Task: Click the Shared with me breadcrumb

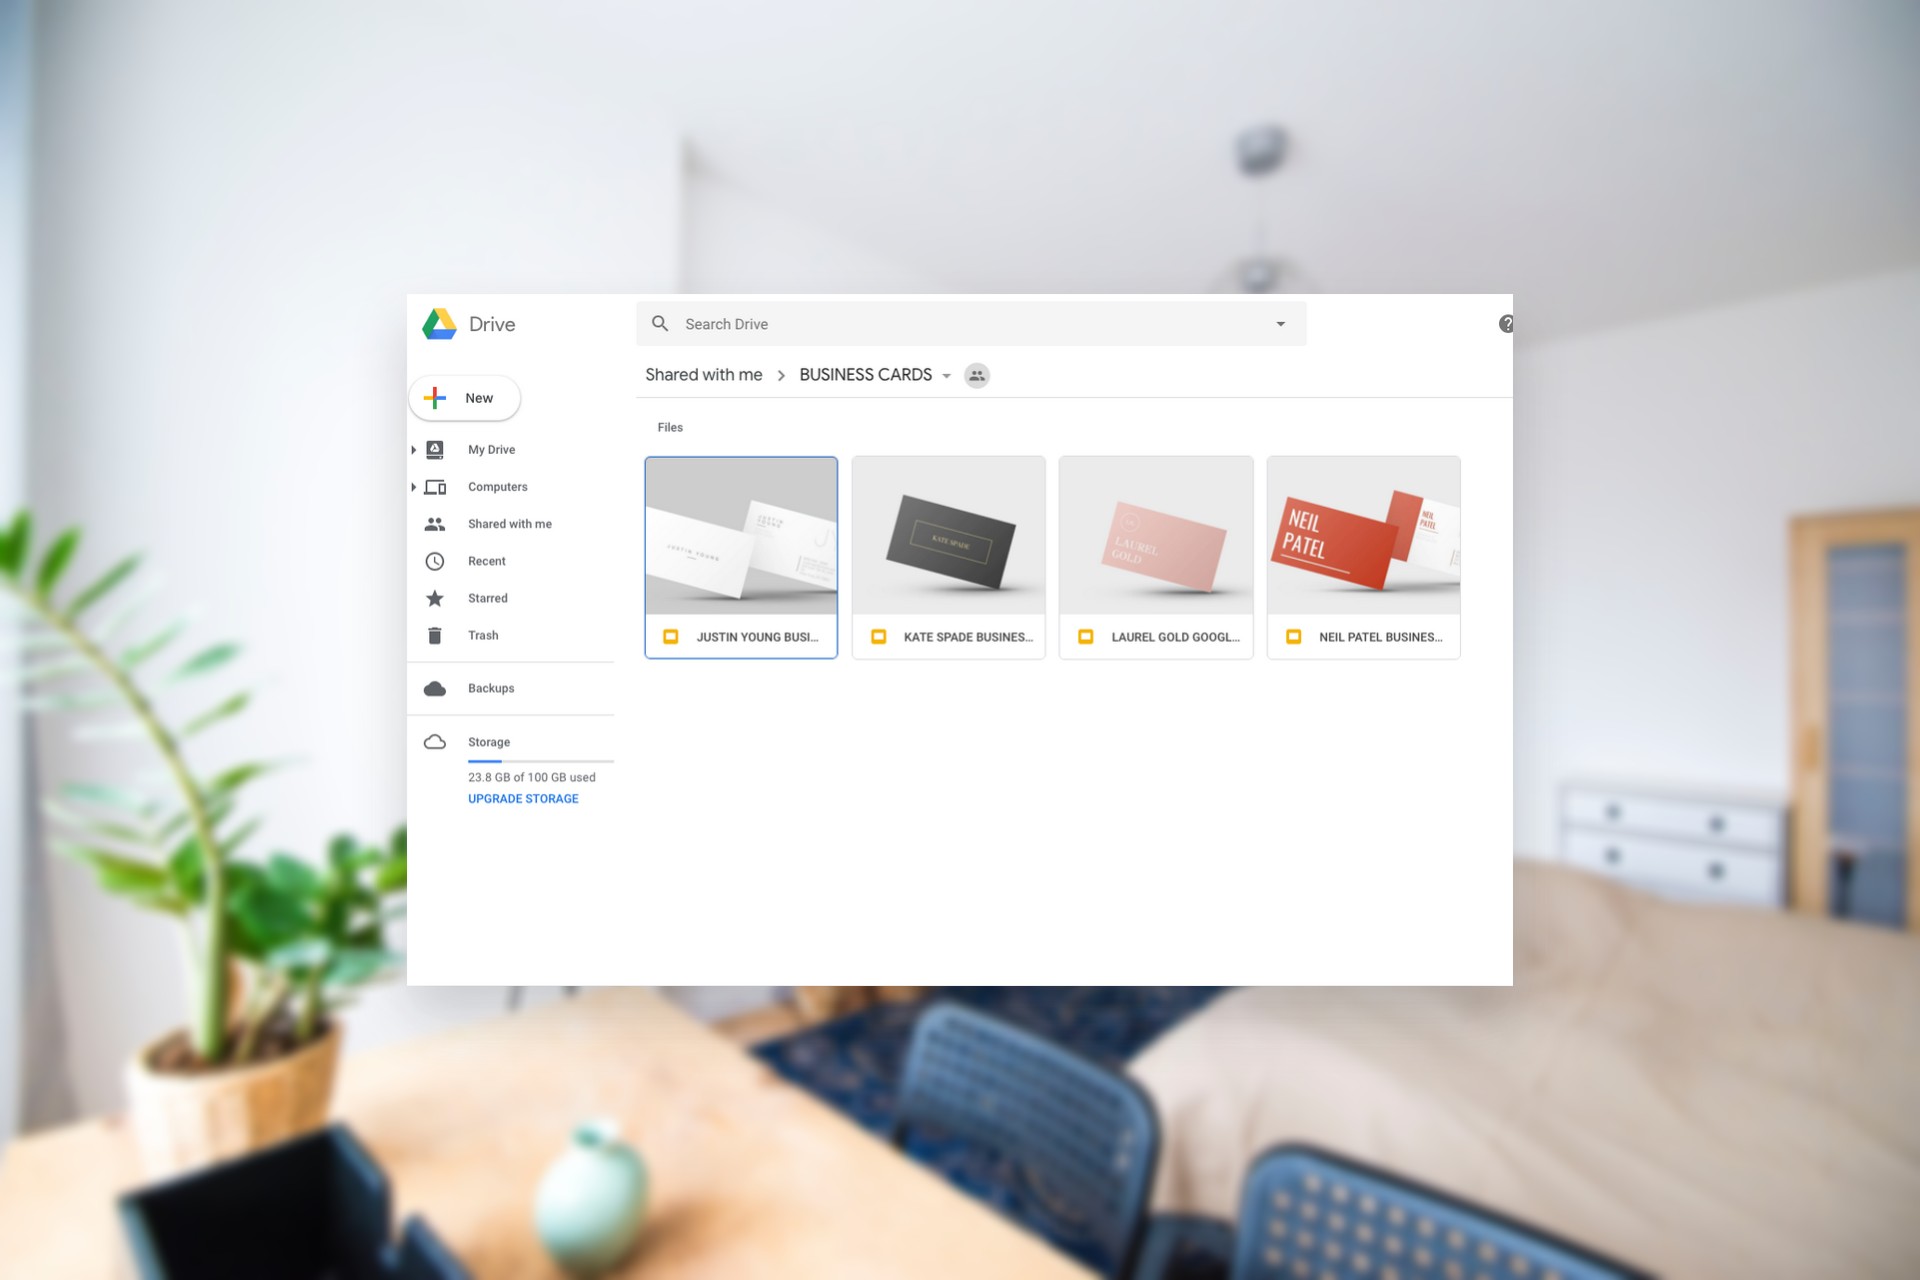Action: 703,374
